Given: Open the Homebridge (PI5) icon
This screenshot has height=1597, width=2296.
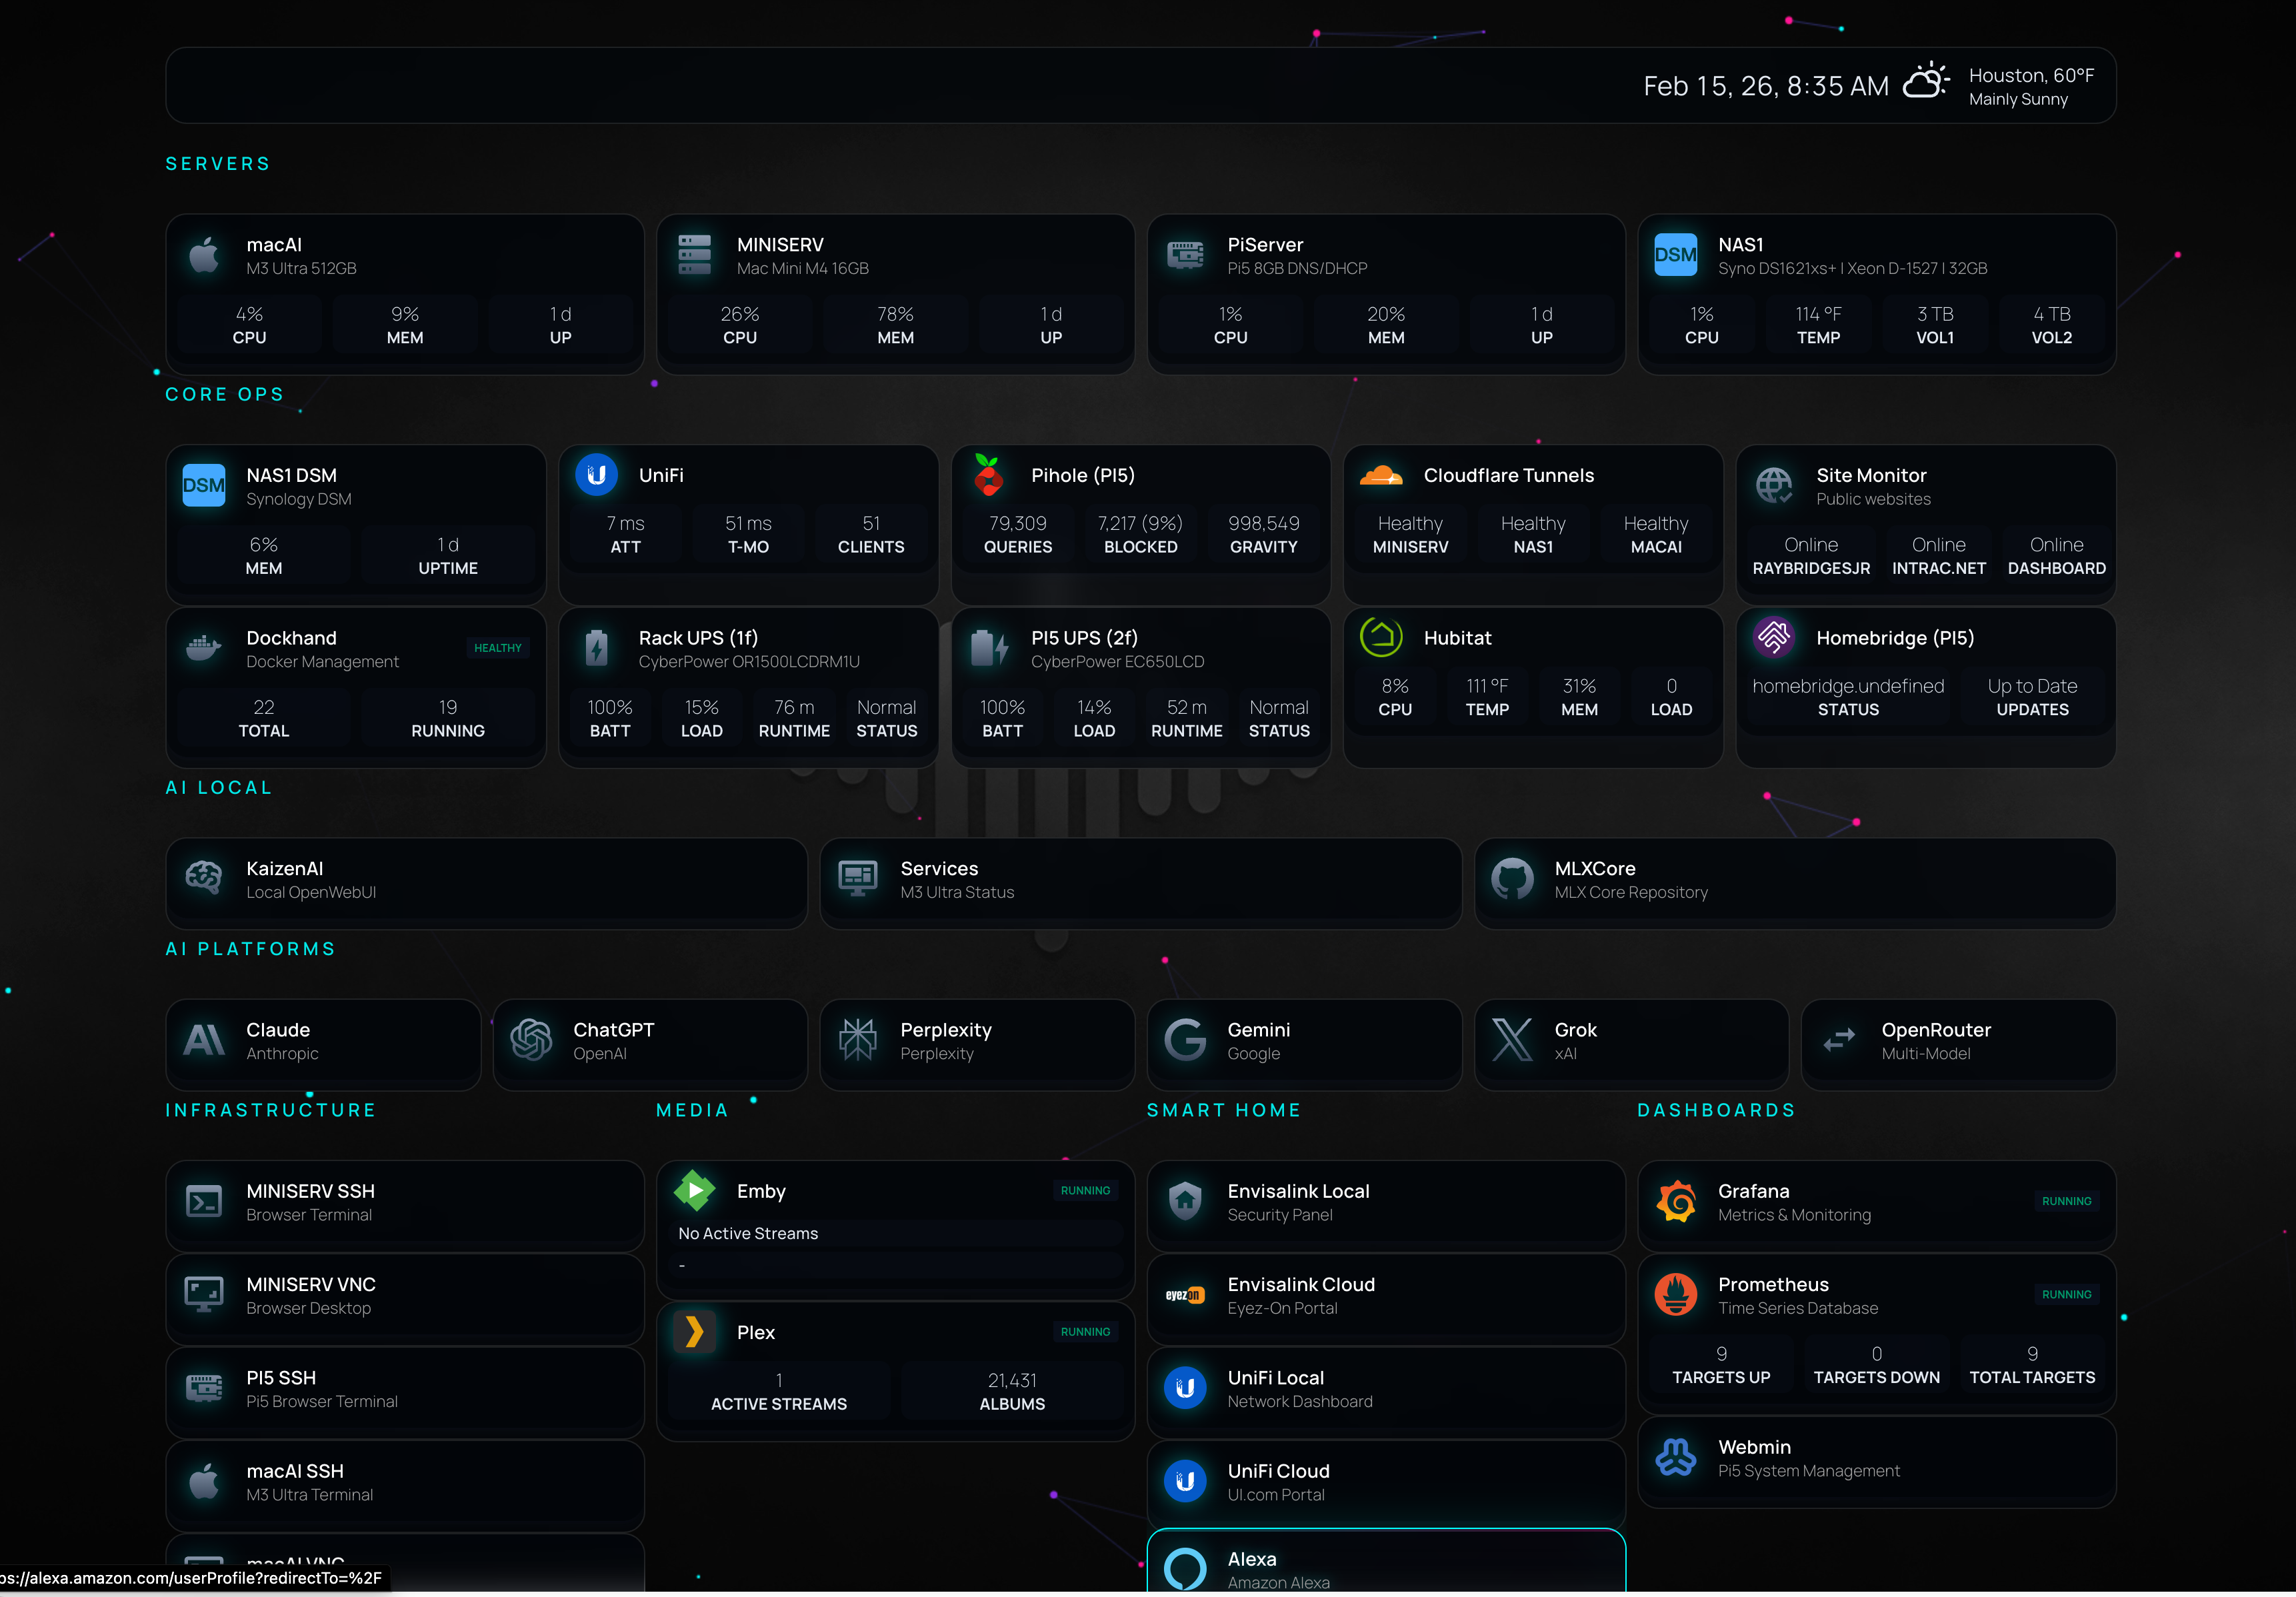Looking at the screenshot, I should (x=1776, y=637).
